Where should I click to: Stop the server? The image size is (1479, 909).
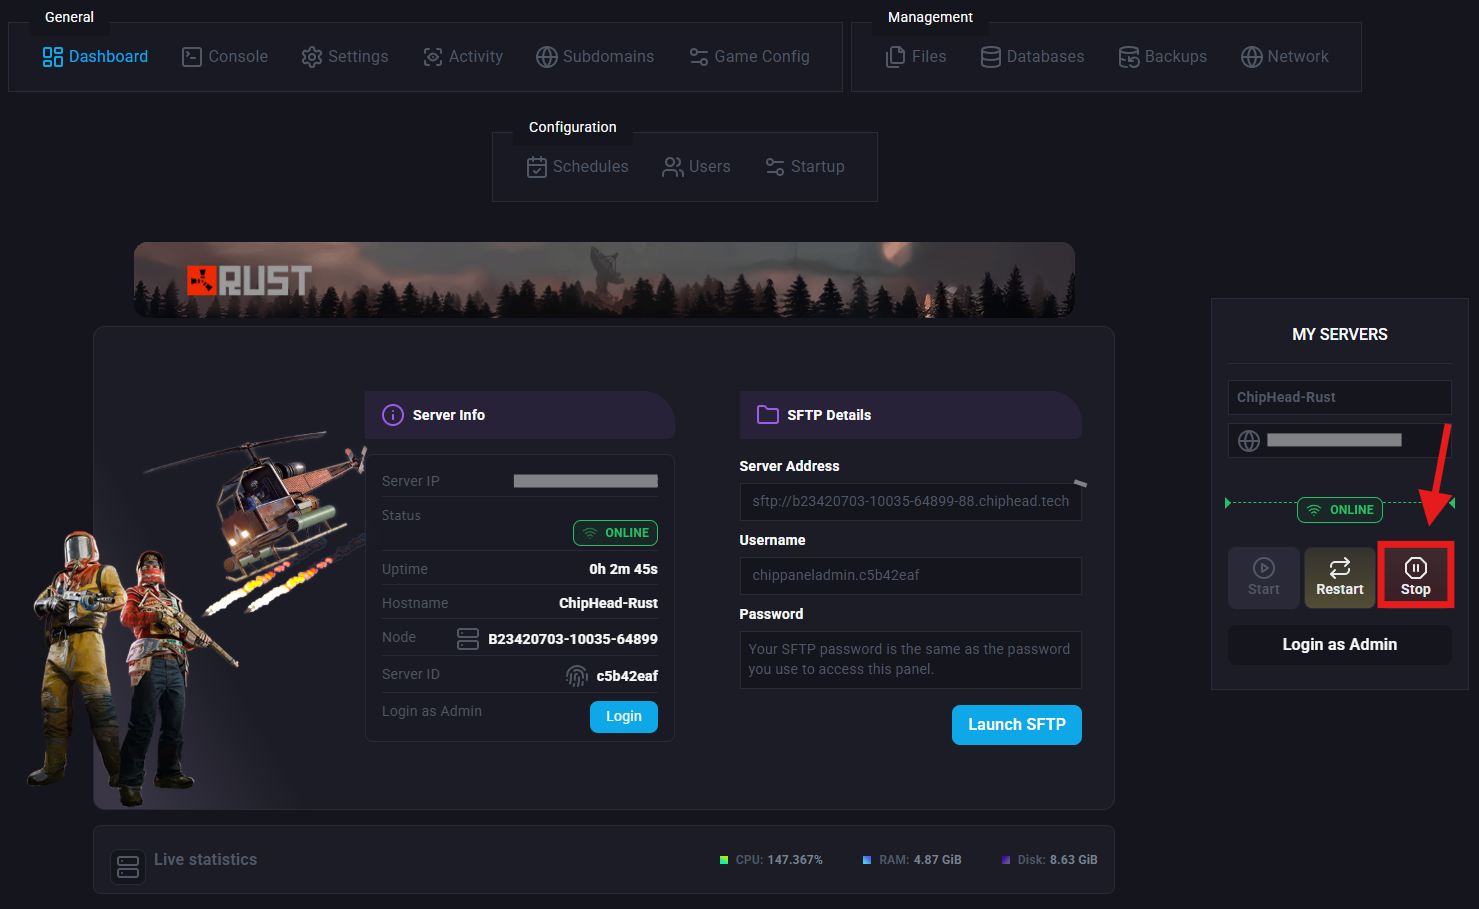pyautogui.click(x=1416, y=577)
